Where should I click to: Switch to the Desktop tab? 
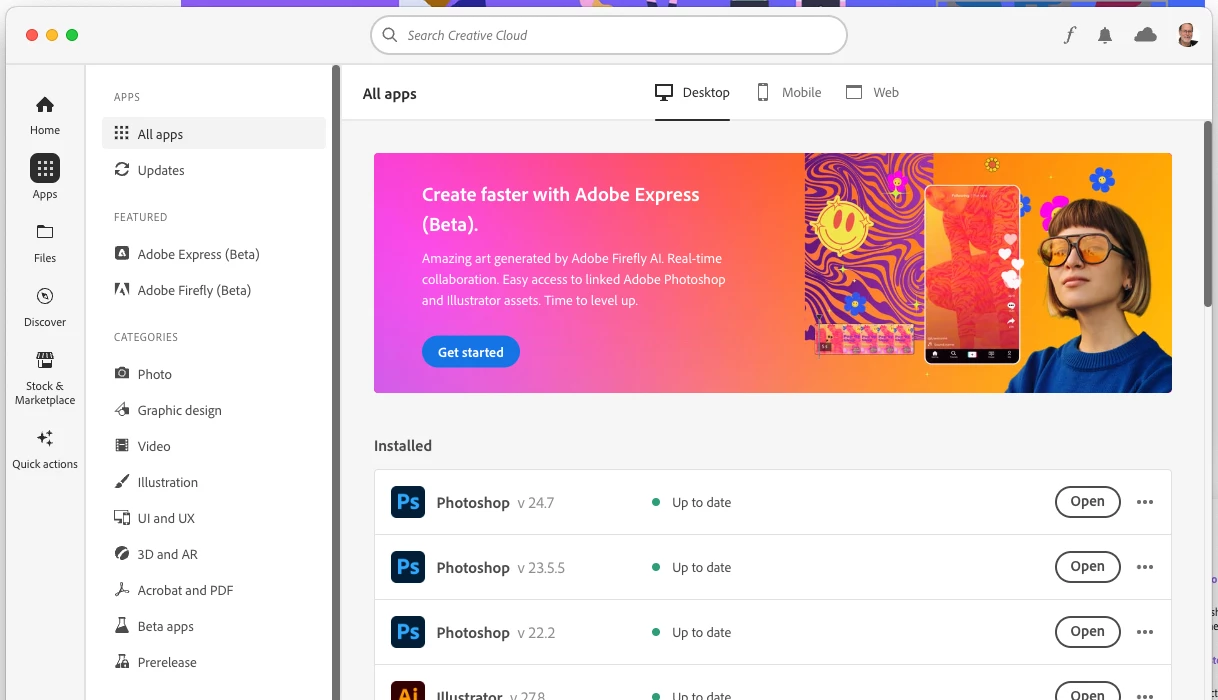click(692, 93)
